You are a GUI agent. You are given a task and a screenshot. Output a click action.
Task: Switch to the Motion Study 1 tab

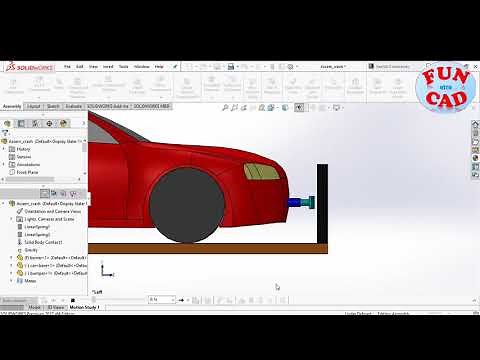point(84,307)
